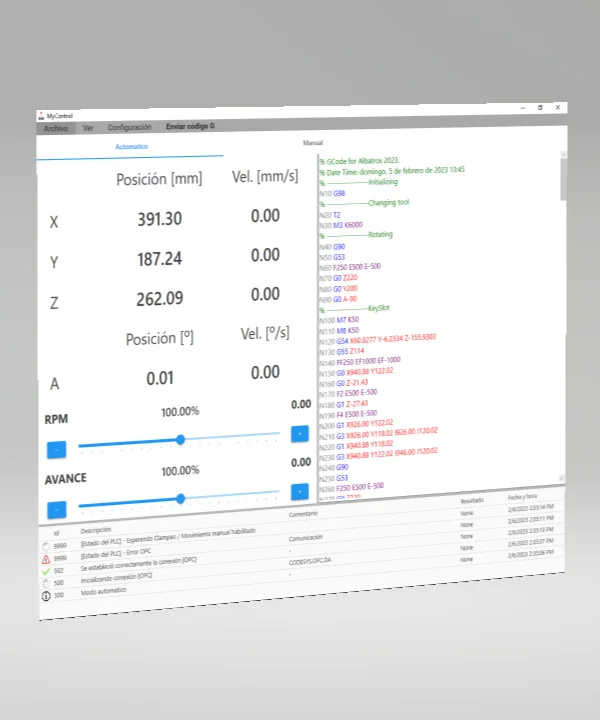Click G-code scrollbar up arrow
The height and width of the screenshot is (720, 600).
click(563, 155)
